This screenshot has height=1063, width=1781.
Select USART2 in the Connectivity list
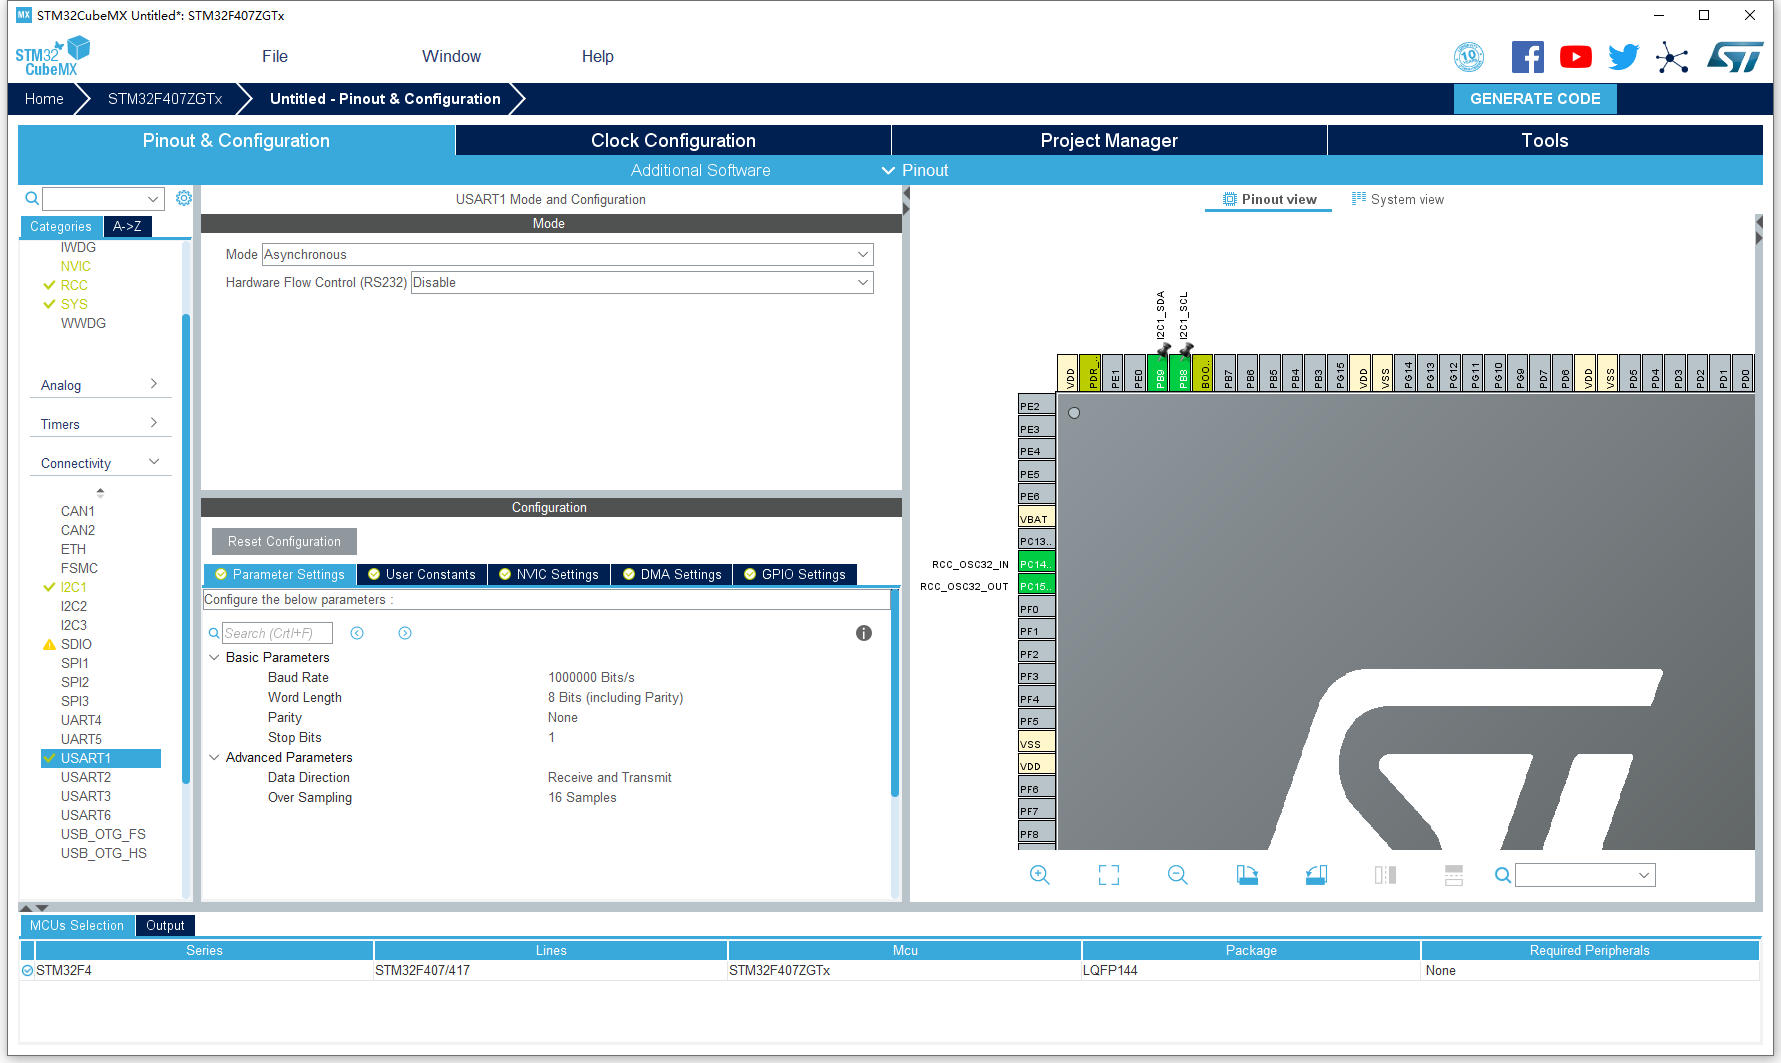pyautogui.click(x=86, y=777)
